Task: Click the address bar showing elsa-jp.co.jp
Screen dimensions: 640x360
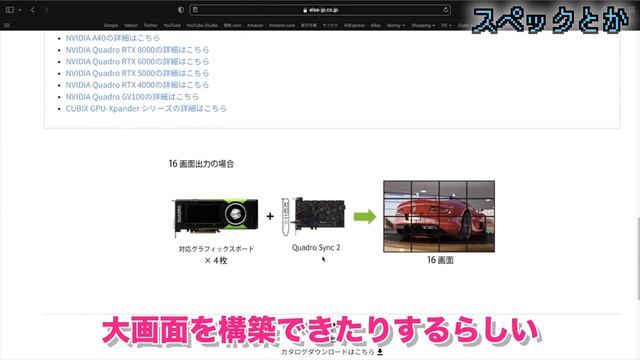Action: point(320,10)
